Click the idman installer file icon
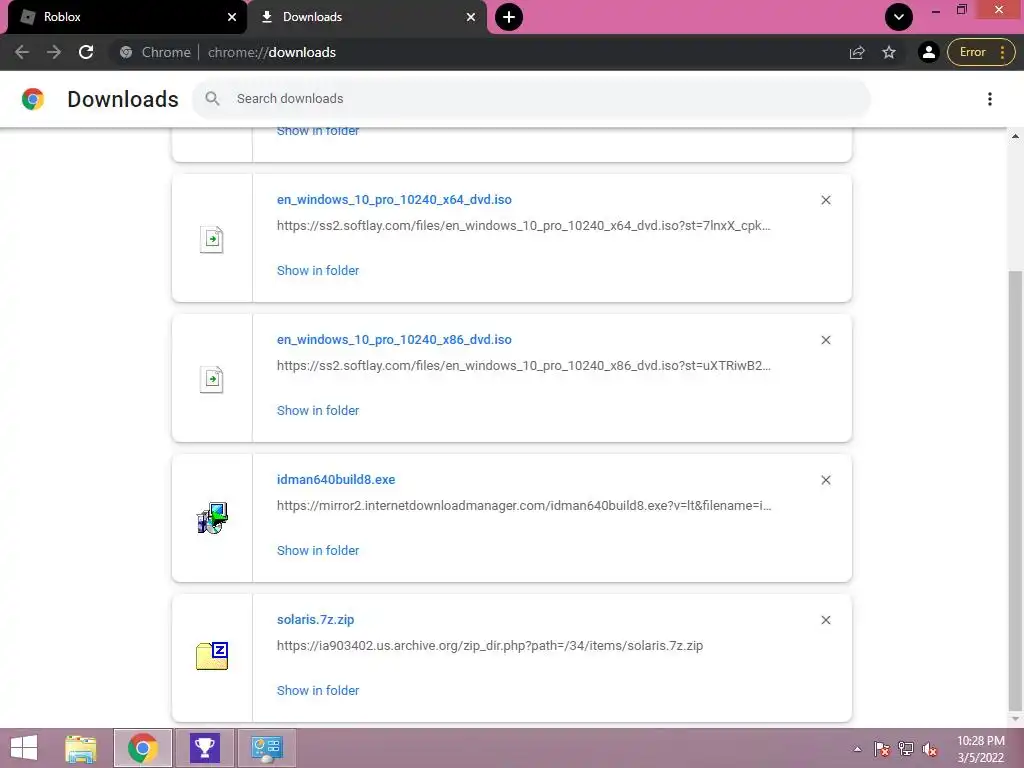 (x=212, y=519)
